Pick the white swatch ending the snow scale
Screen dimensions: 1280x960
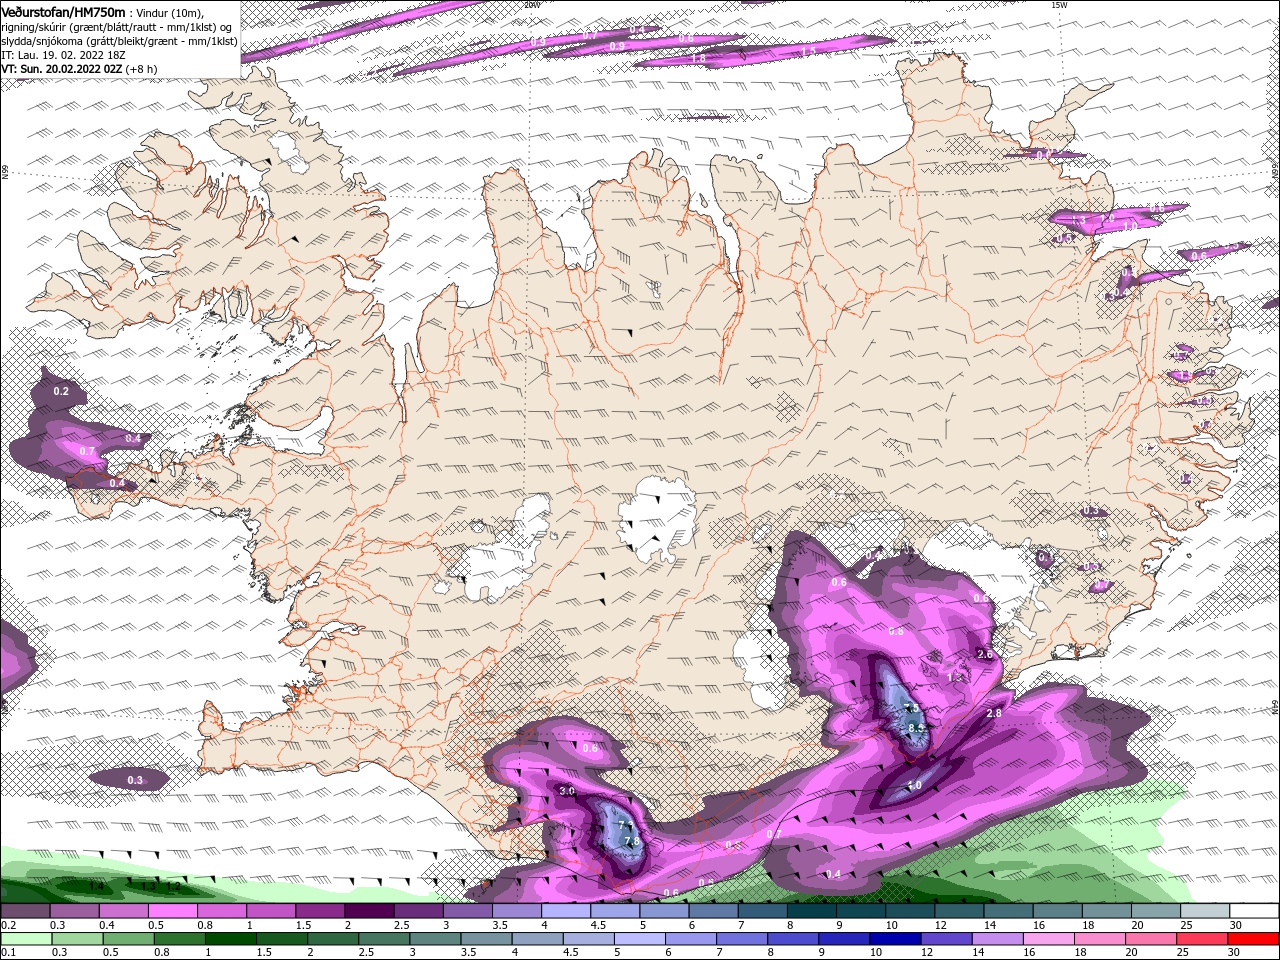coord(1253,911)
